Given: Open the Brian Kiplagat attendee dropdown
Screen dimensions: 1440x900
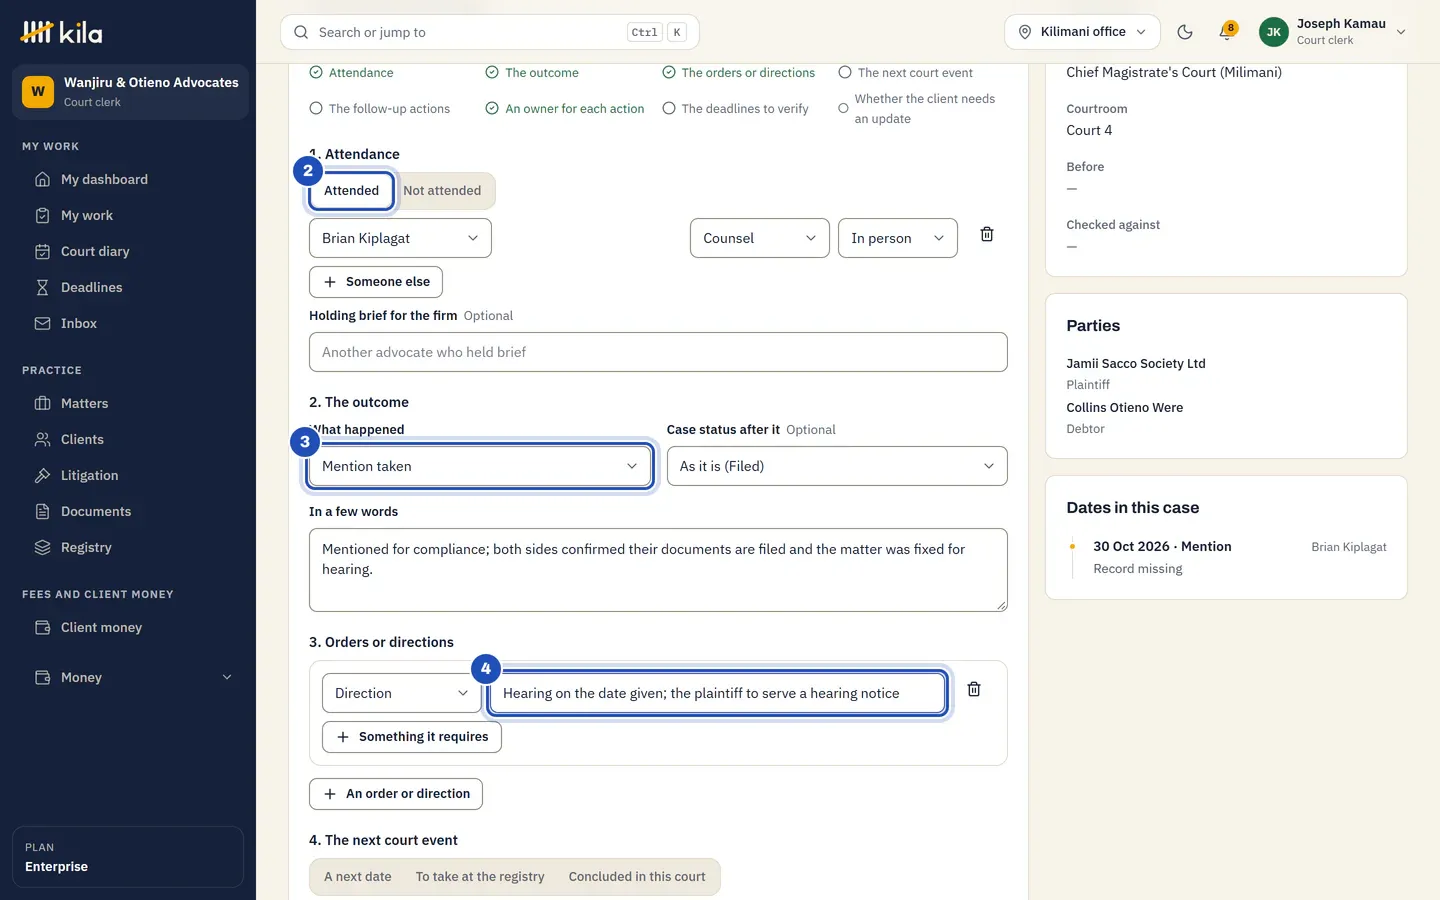Looking at the screenshot, I should pos(400,238).
